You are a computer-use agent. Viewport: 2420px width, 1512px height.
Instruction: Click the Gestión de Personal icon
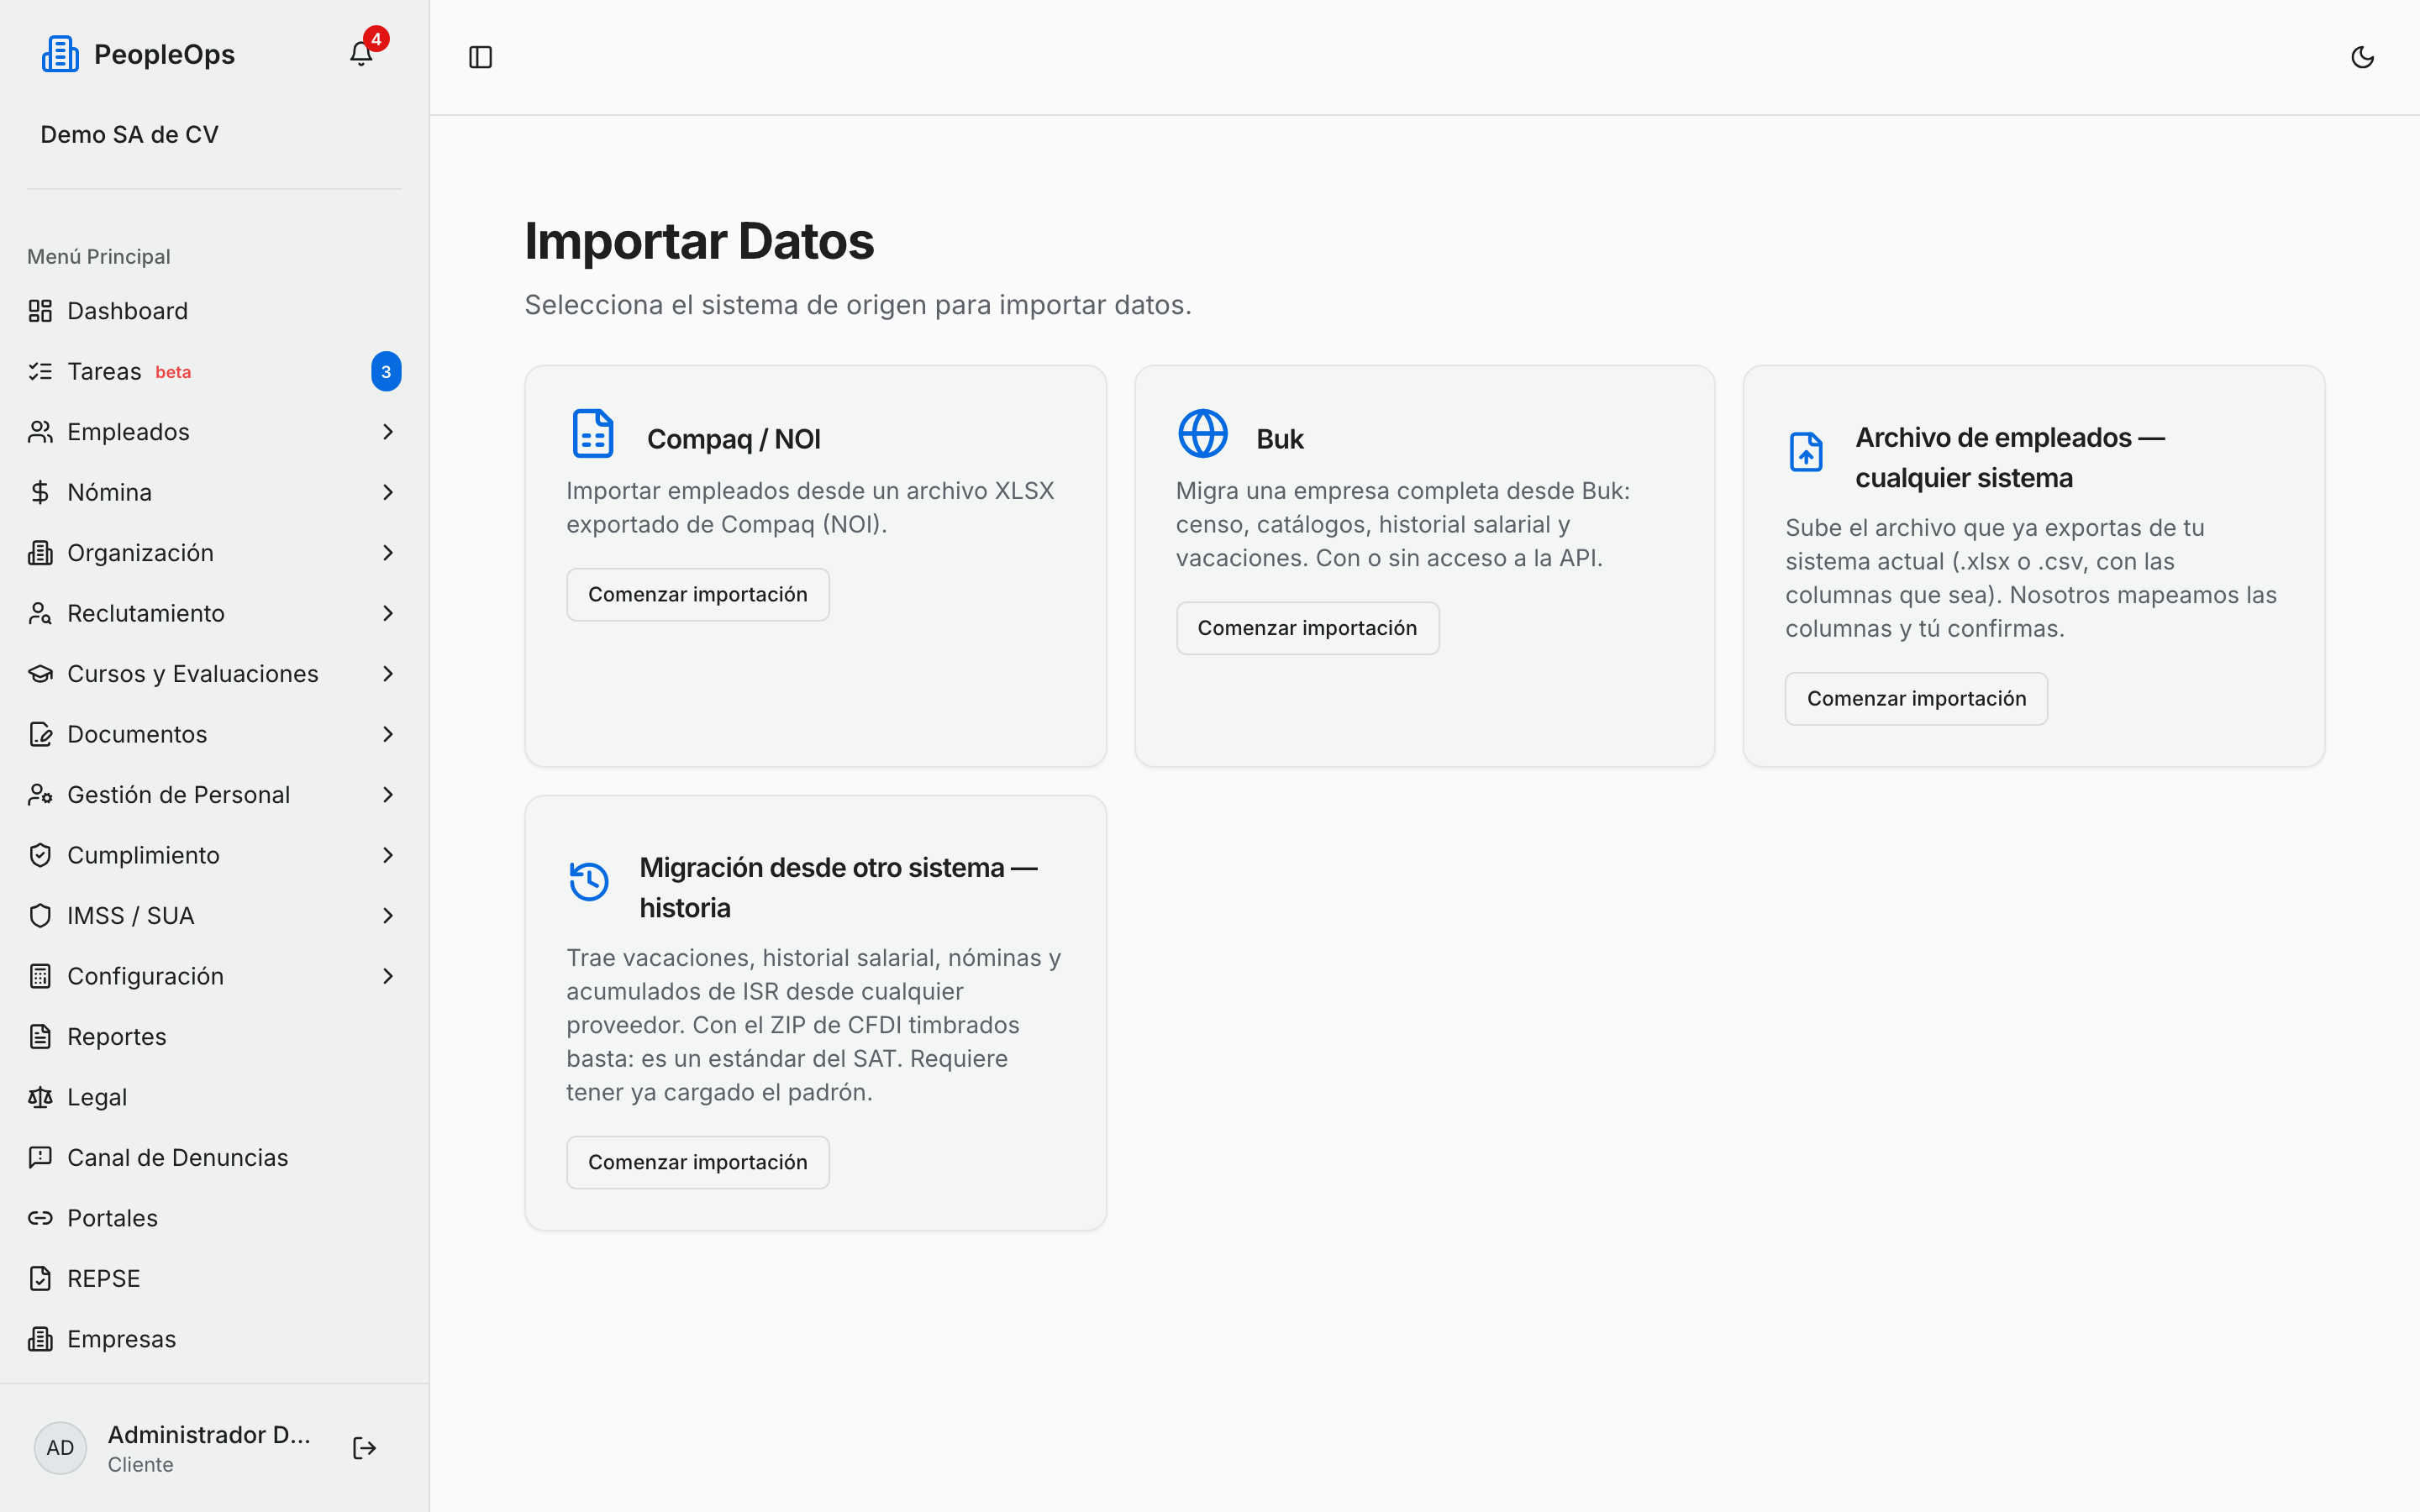point(40,795)
